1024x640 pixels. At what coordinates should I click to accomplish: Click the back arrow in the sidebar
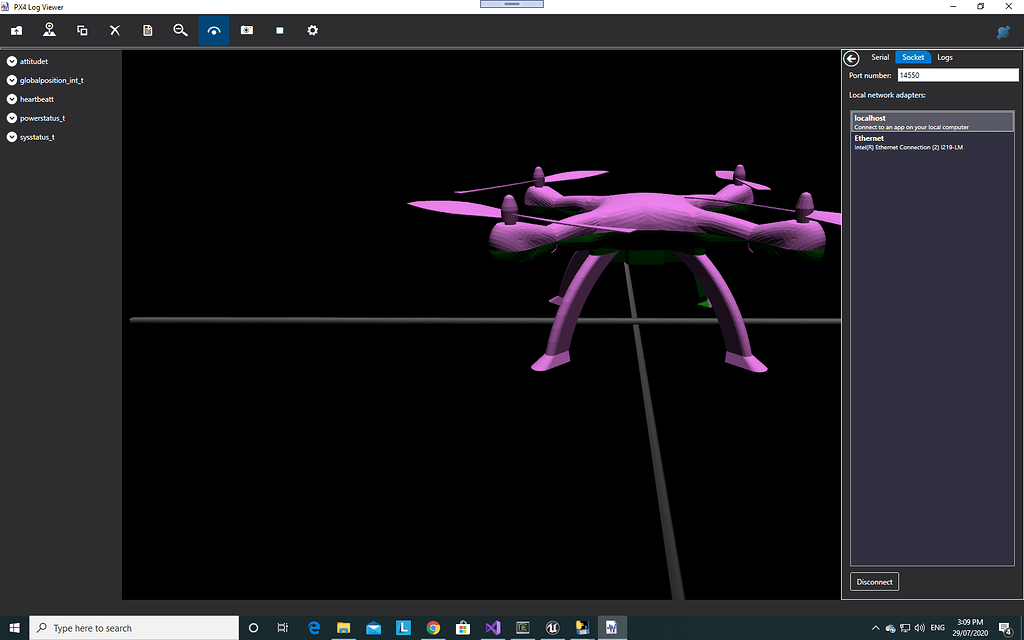point(851,58)
